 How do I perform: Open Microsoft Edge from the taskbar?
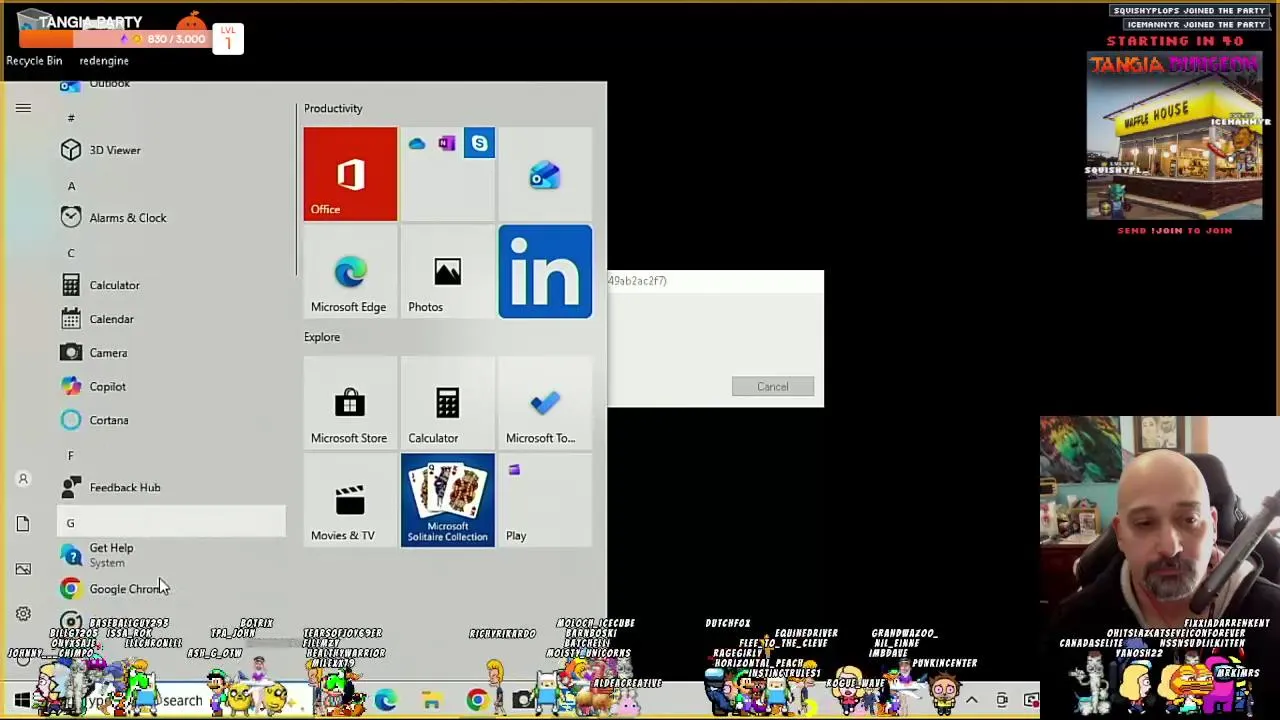[386, 700]
